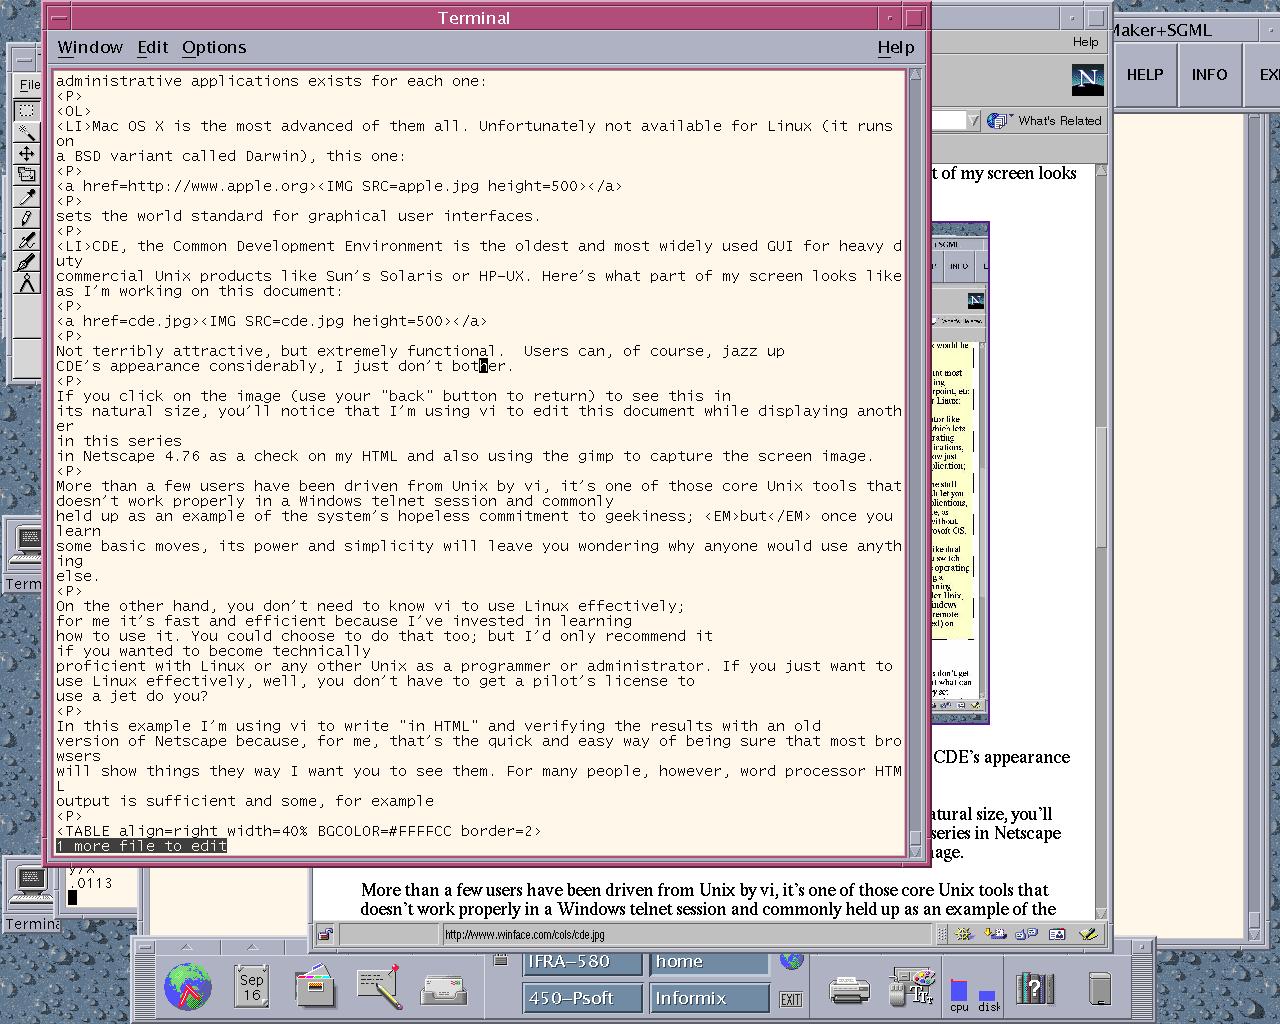Select the GIMP airbrush tool

tap(27, 240)
